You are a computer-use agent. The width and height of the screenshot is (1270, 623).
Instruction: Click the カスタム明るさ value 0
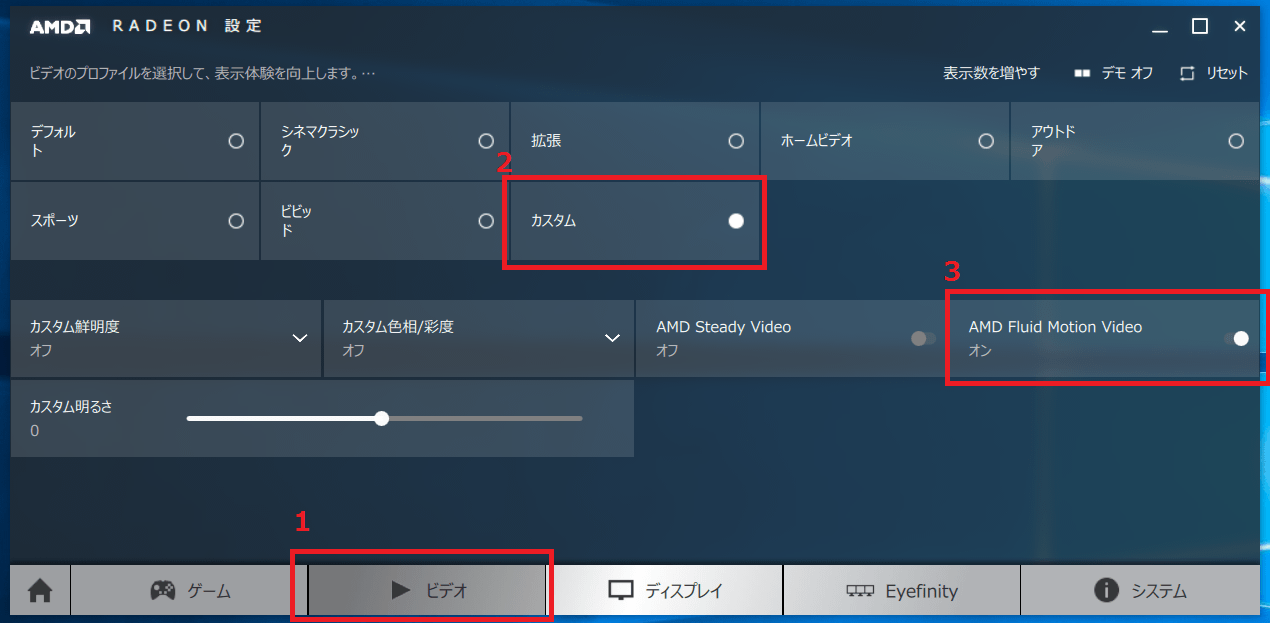point(34,431)
